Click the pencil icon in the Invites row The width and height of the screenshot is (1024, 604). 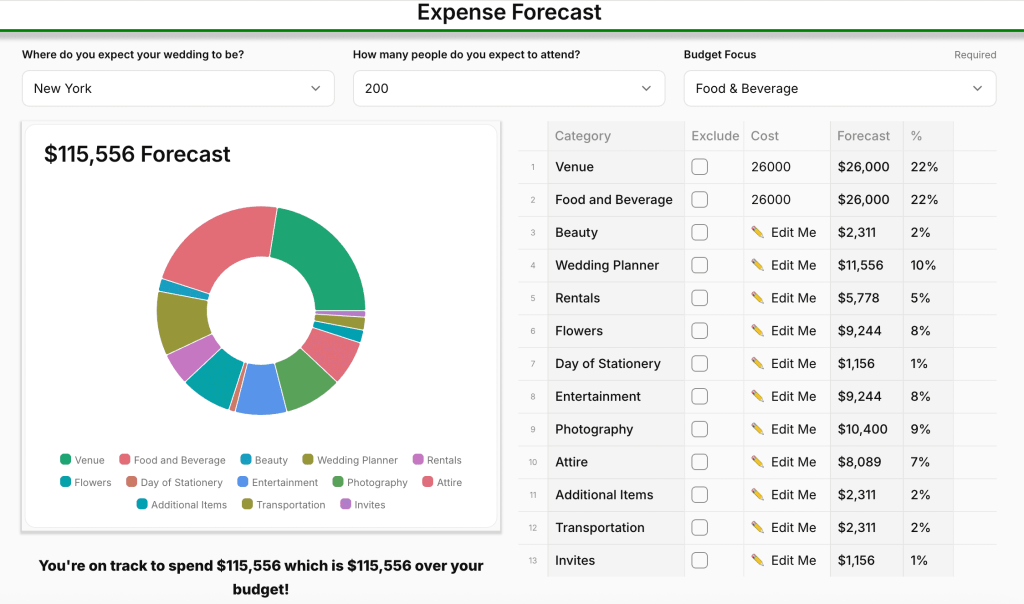(757, 561)
